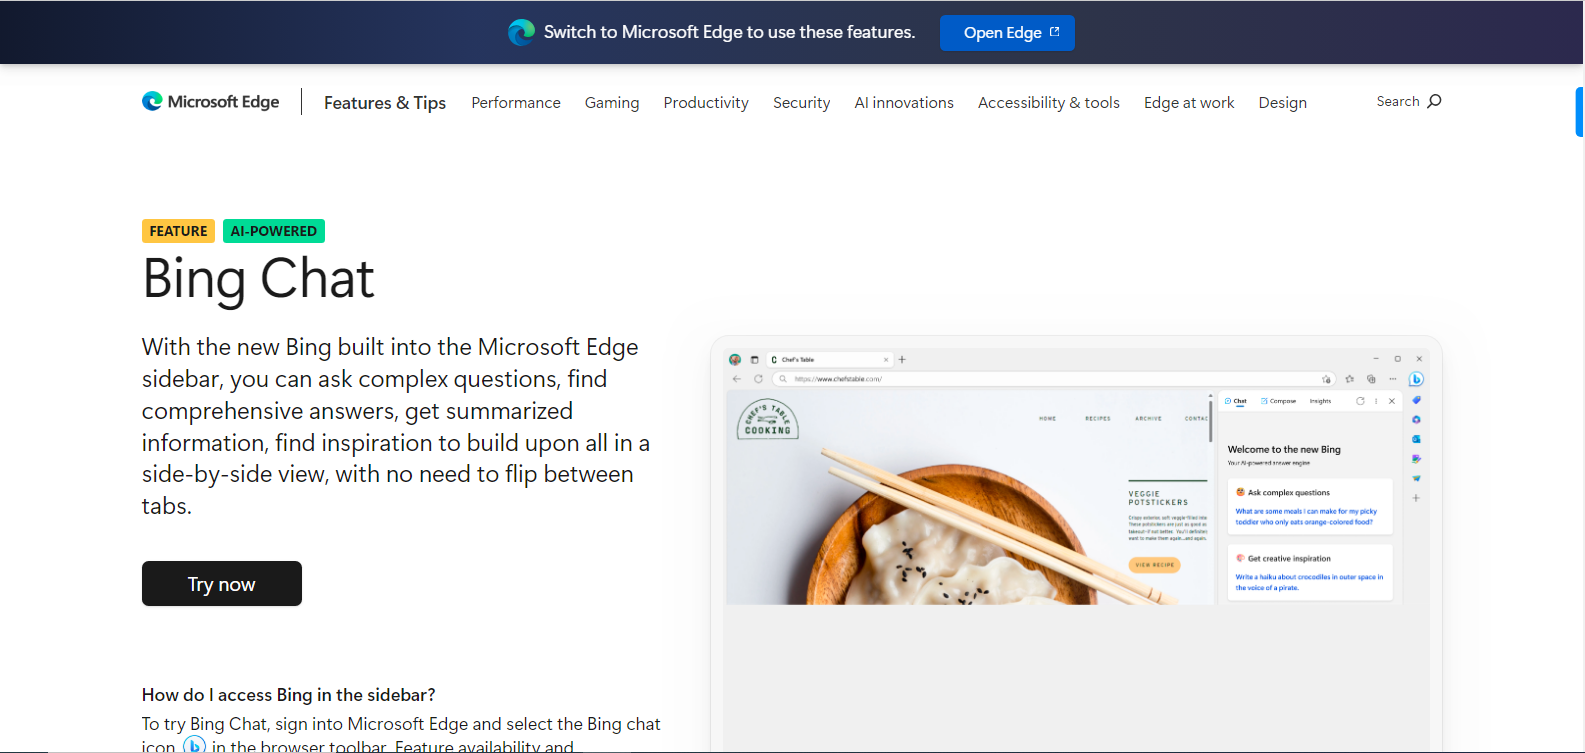This screenshot has height=753, width=1585.
Task: Click "How do I access Bing in the sidebar?"
Action: (x=289, y=695)
